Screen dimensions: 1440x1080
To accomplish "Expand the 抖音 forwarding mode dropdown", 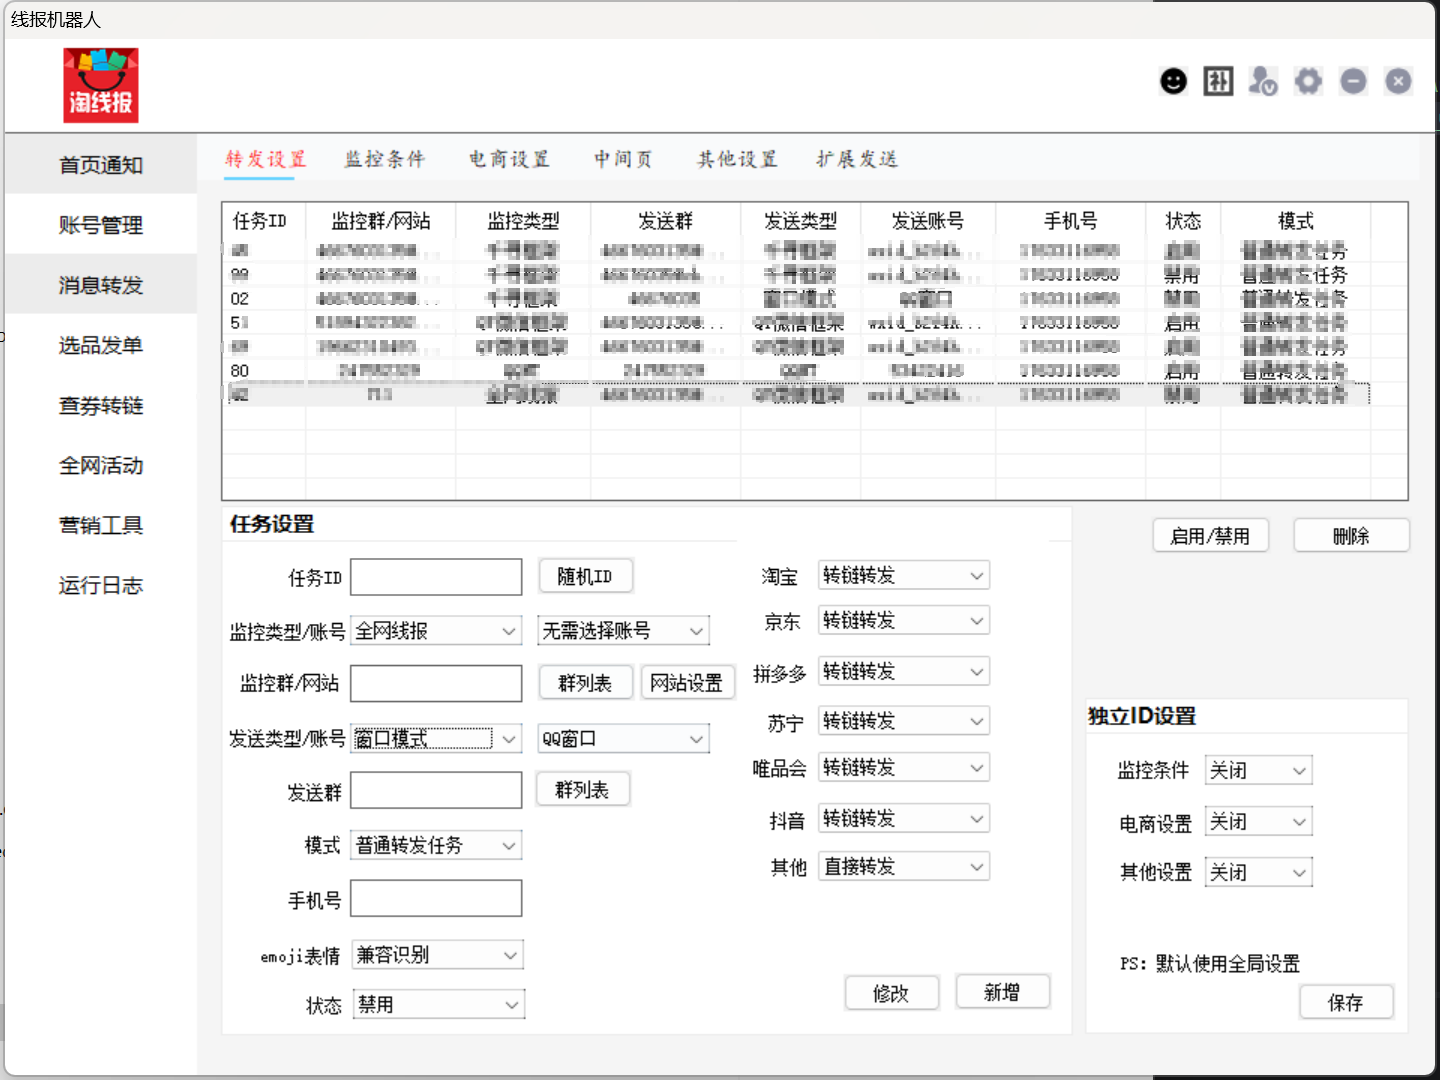I will coord(903,817).
